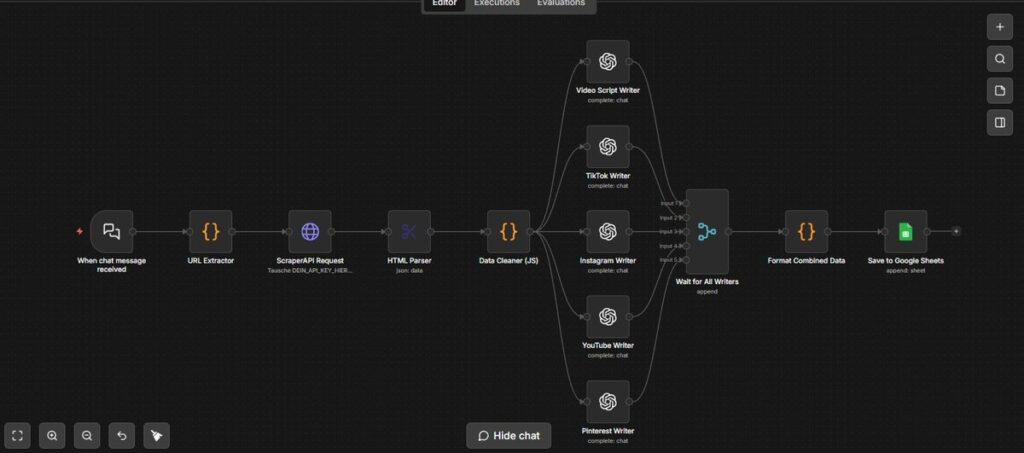Switch to the Evaluations tab
This screenshot has height=453, width=1024.
tap(561, 3)
